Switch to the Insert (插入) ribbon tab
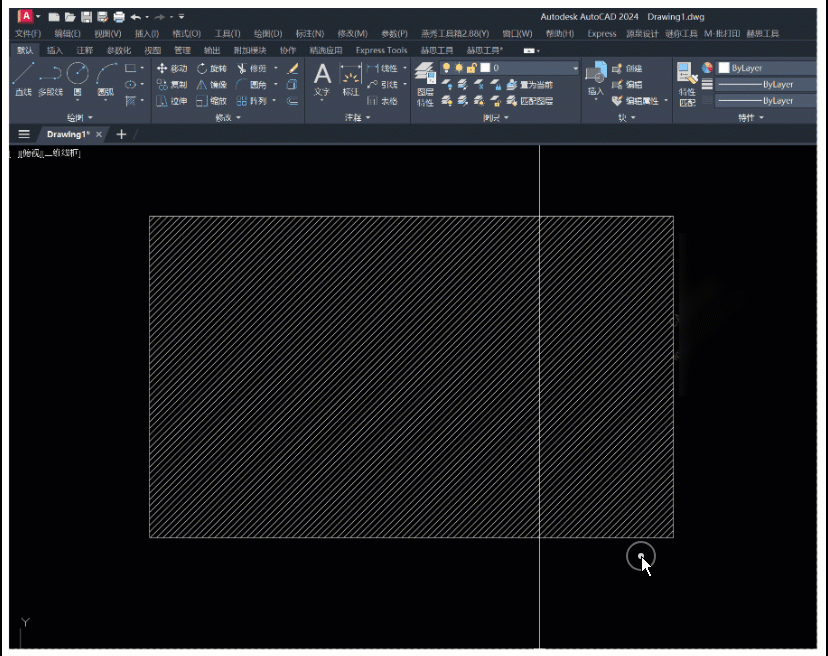 [55, 50]
